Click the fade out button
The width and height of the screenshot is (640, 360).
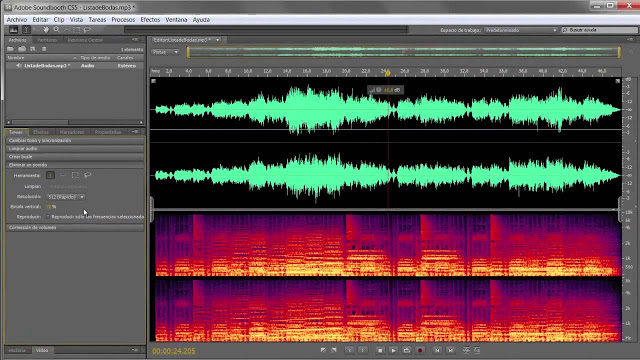[334, 350]
